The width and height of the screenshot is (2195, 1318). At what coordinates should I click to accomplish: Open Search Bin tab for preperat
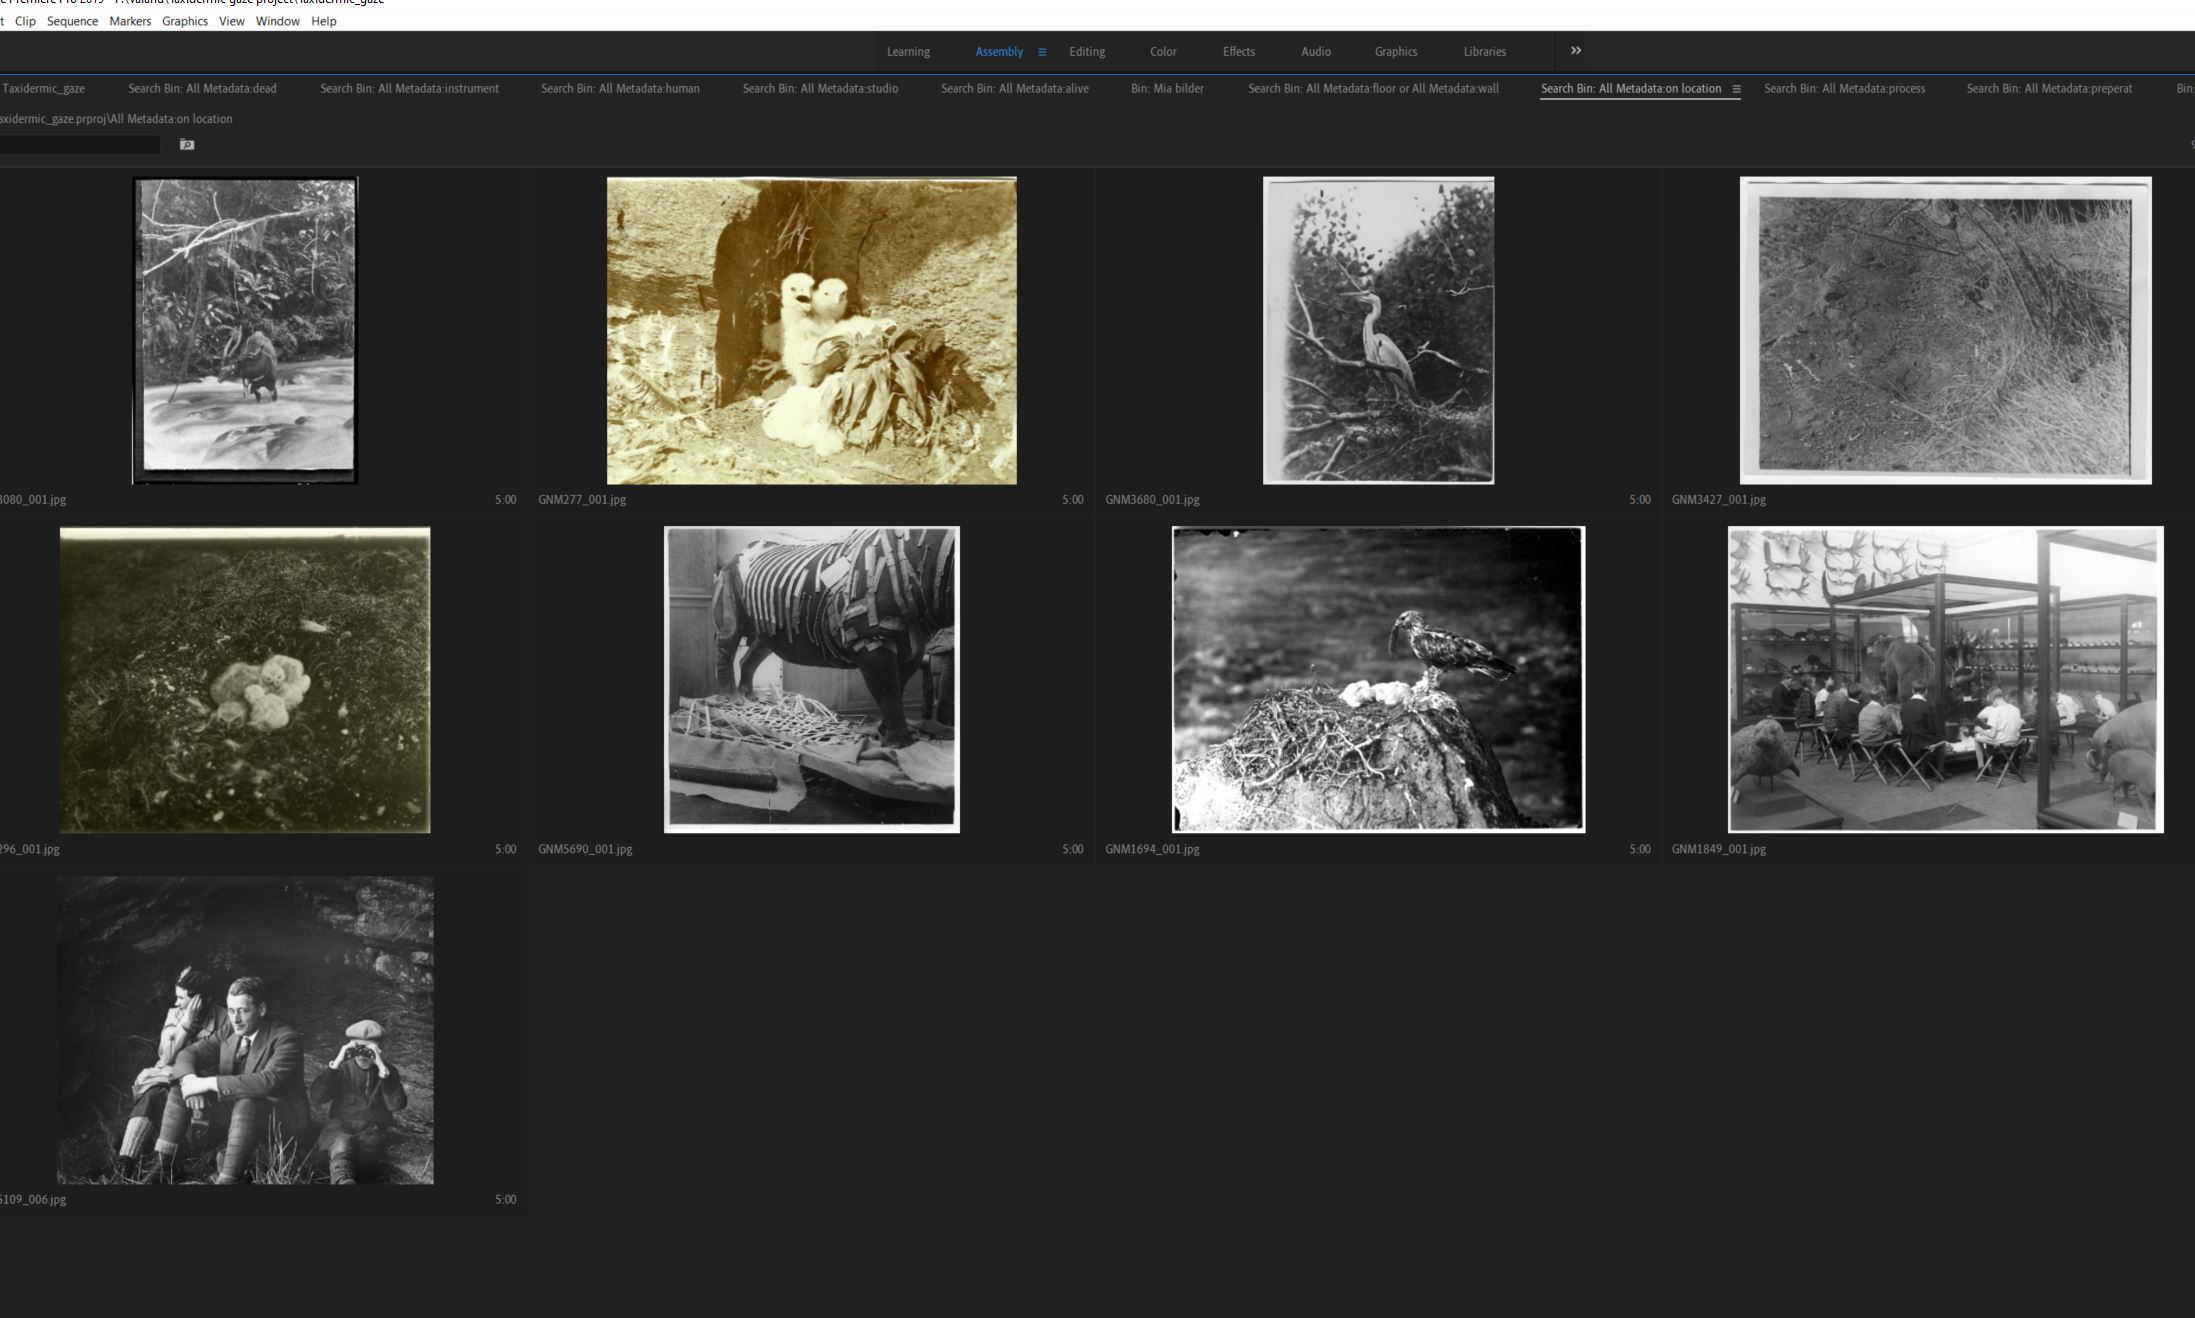coord(2049,89)
